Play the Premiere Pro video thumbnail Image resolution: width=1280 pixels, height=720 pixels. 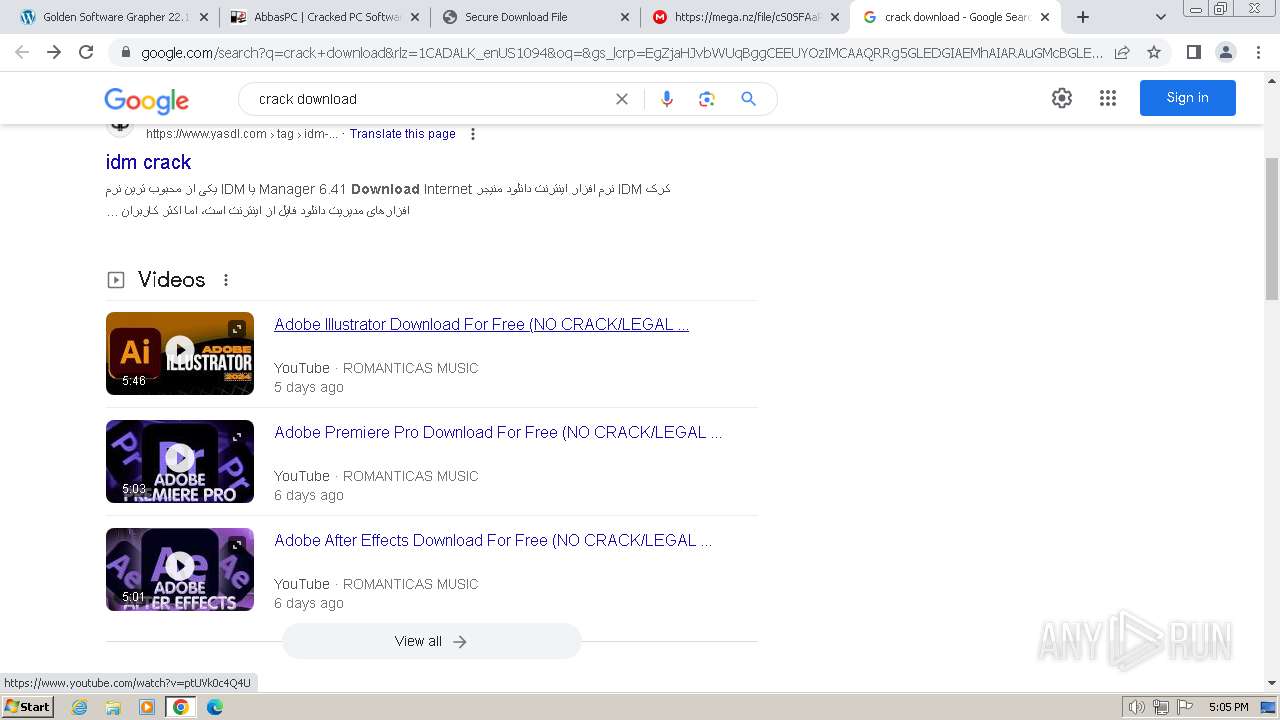180,461
